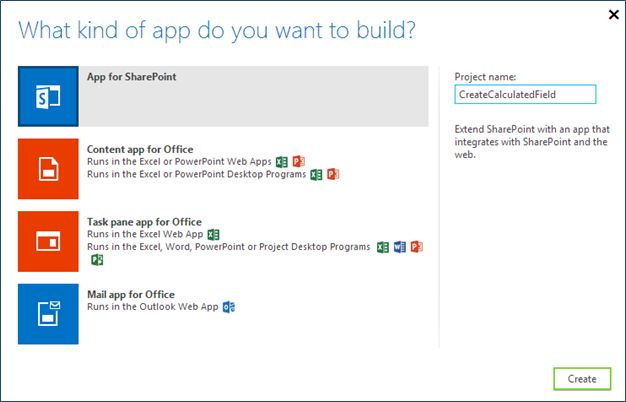626x402 pixels.
Task: Click the 'Project name:' label
Action: 485,77
